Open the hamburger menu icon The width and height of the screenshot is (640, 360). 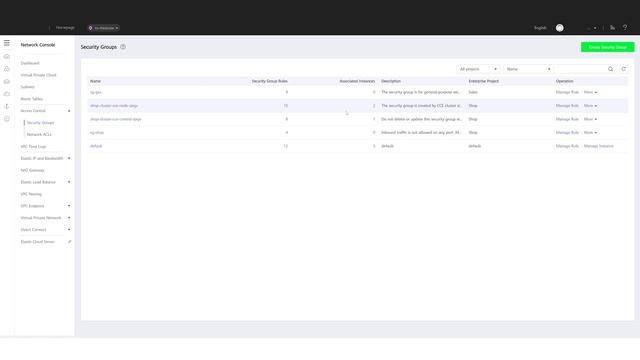point(7,43)
